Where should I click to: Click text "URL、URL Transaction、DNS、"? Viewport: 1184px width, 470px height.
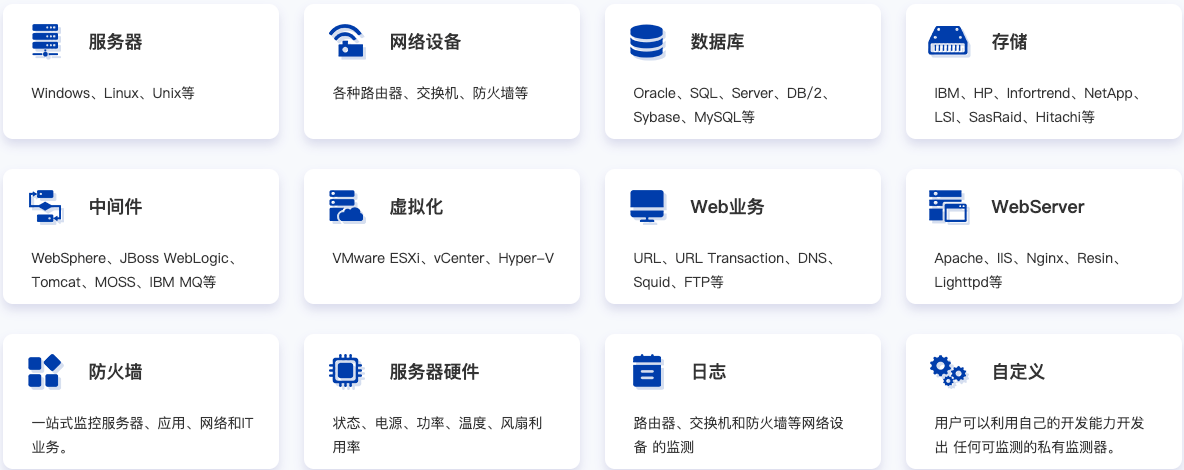[x=736, y=258]
